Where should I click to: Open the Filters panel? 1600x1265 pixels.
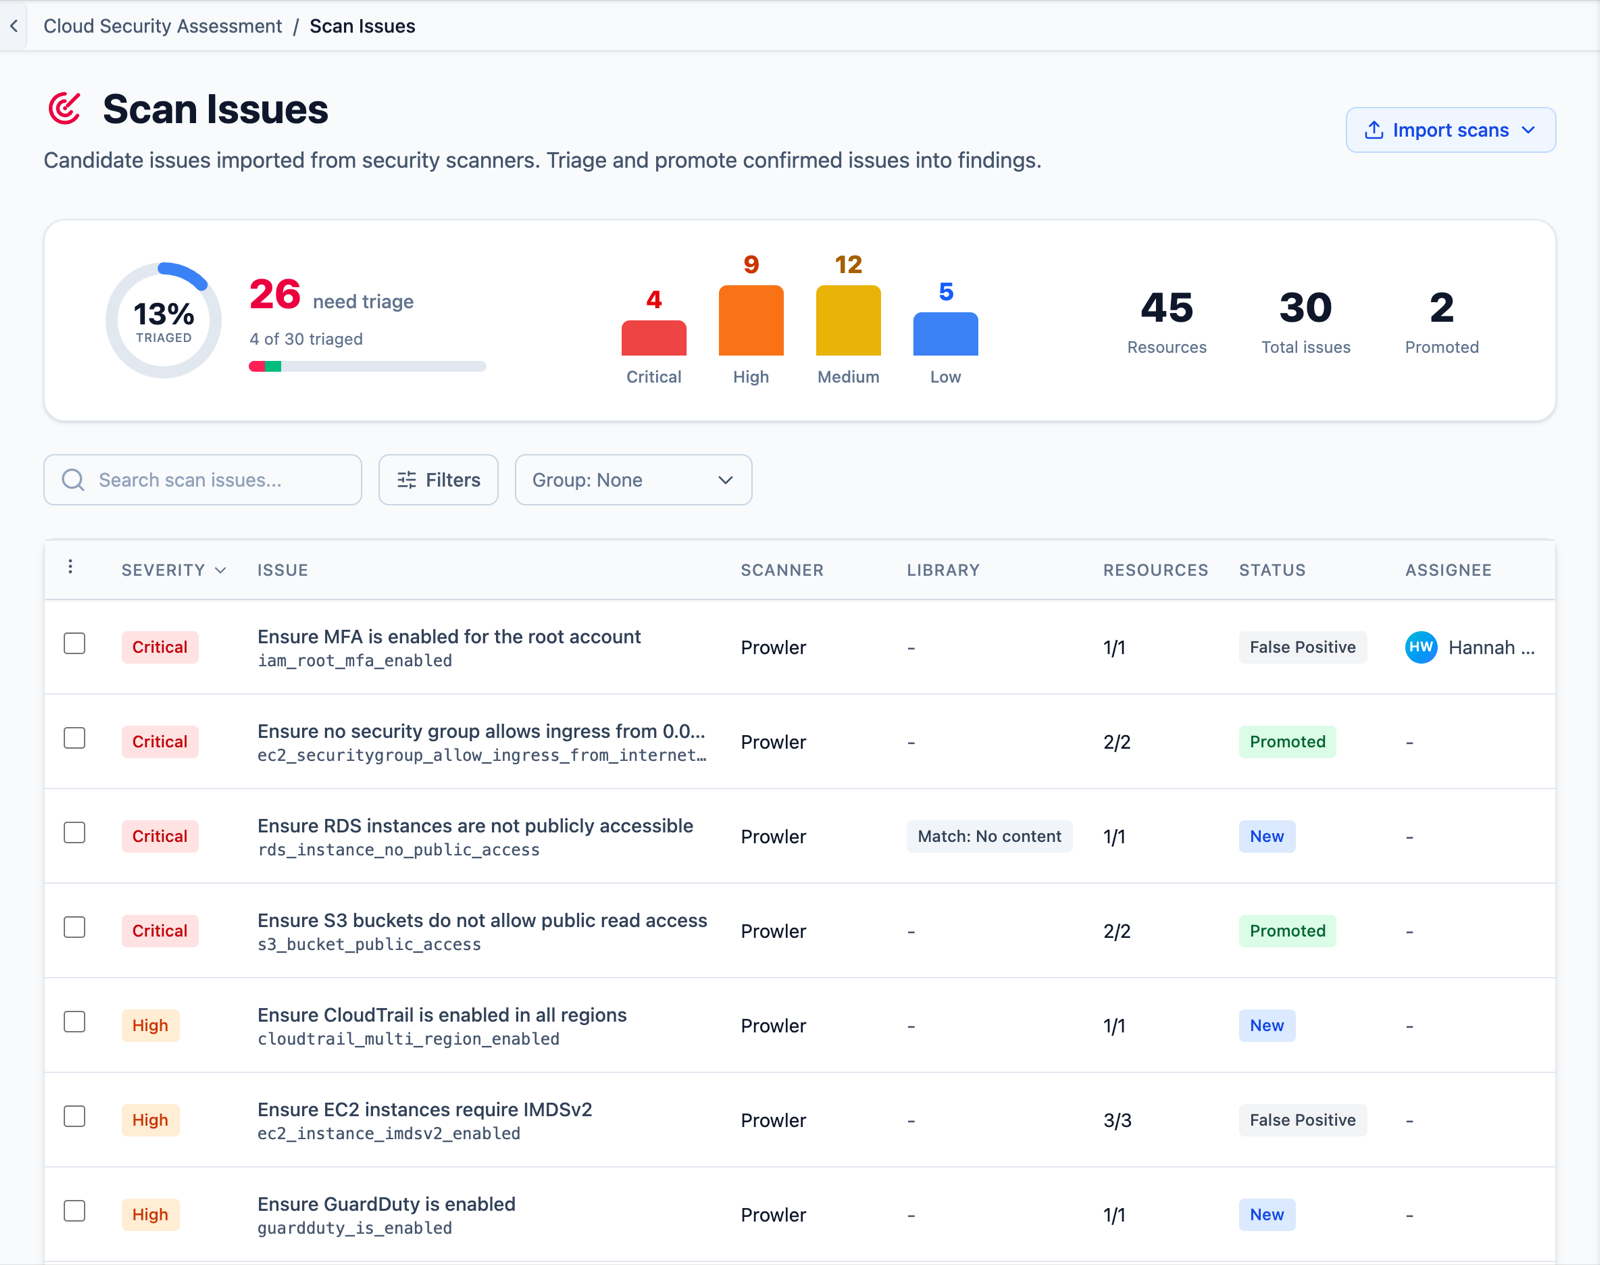coord(438,480)
